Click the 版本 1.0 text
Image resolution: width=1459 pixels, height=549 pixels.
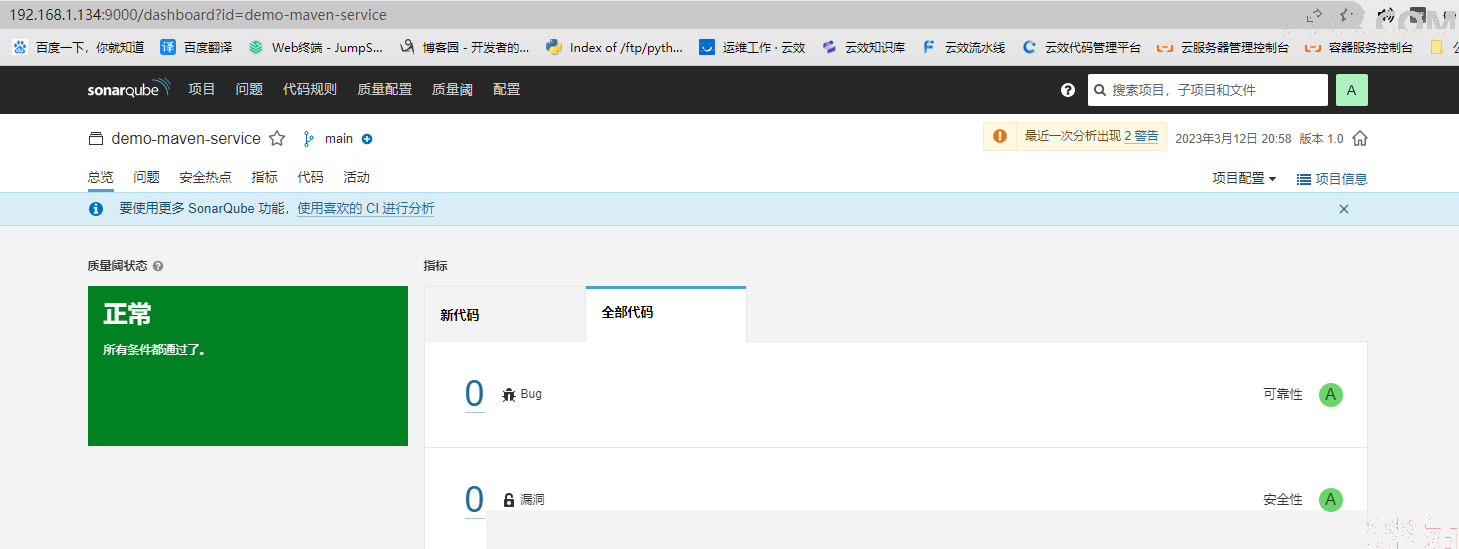pos(1321,139)
